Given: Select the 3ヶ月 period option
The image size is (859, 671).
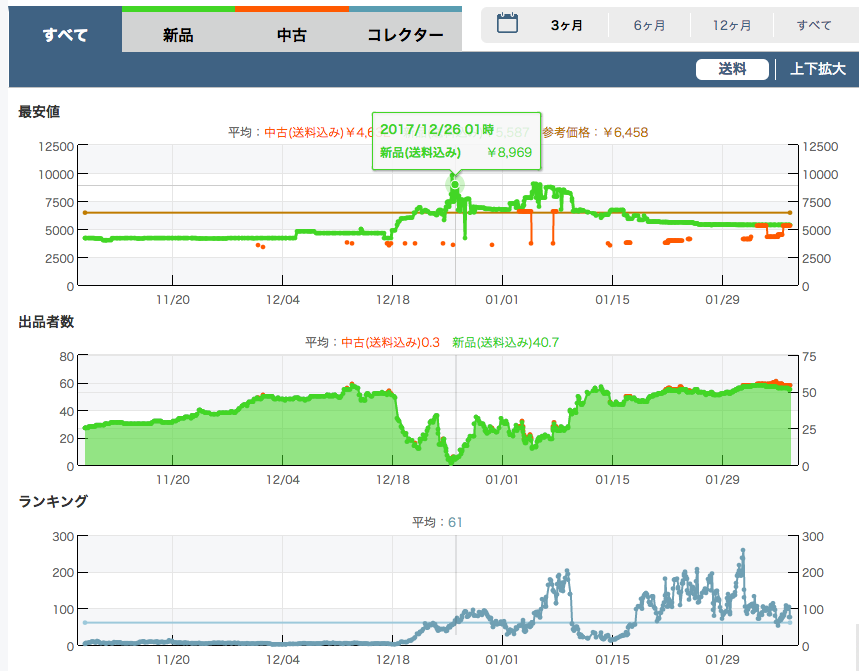Looking at the screenshot, I should tap(567, 26).
